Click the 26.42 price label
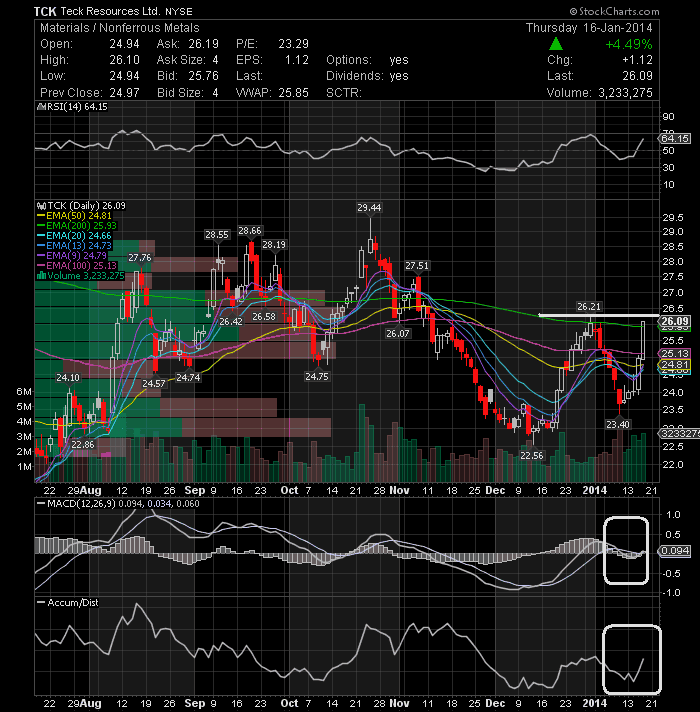 [231, 321]
